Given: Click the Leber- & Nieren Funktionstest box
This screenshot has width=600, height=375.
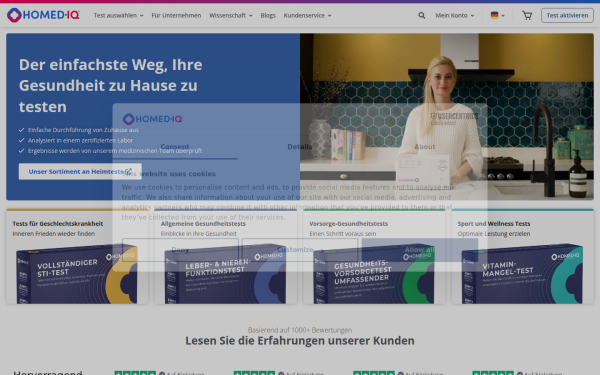Looking at the screenshot, I should [225, 274].
